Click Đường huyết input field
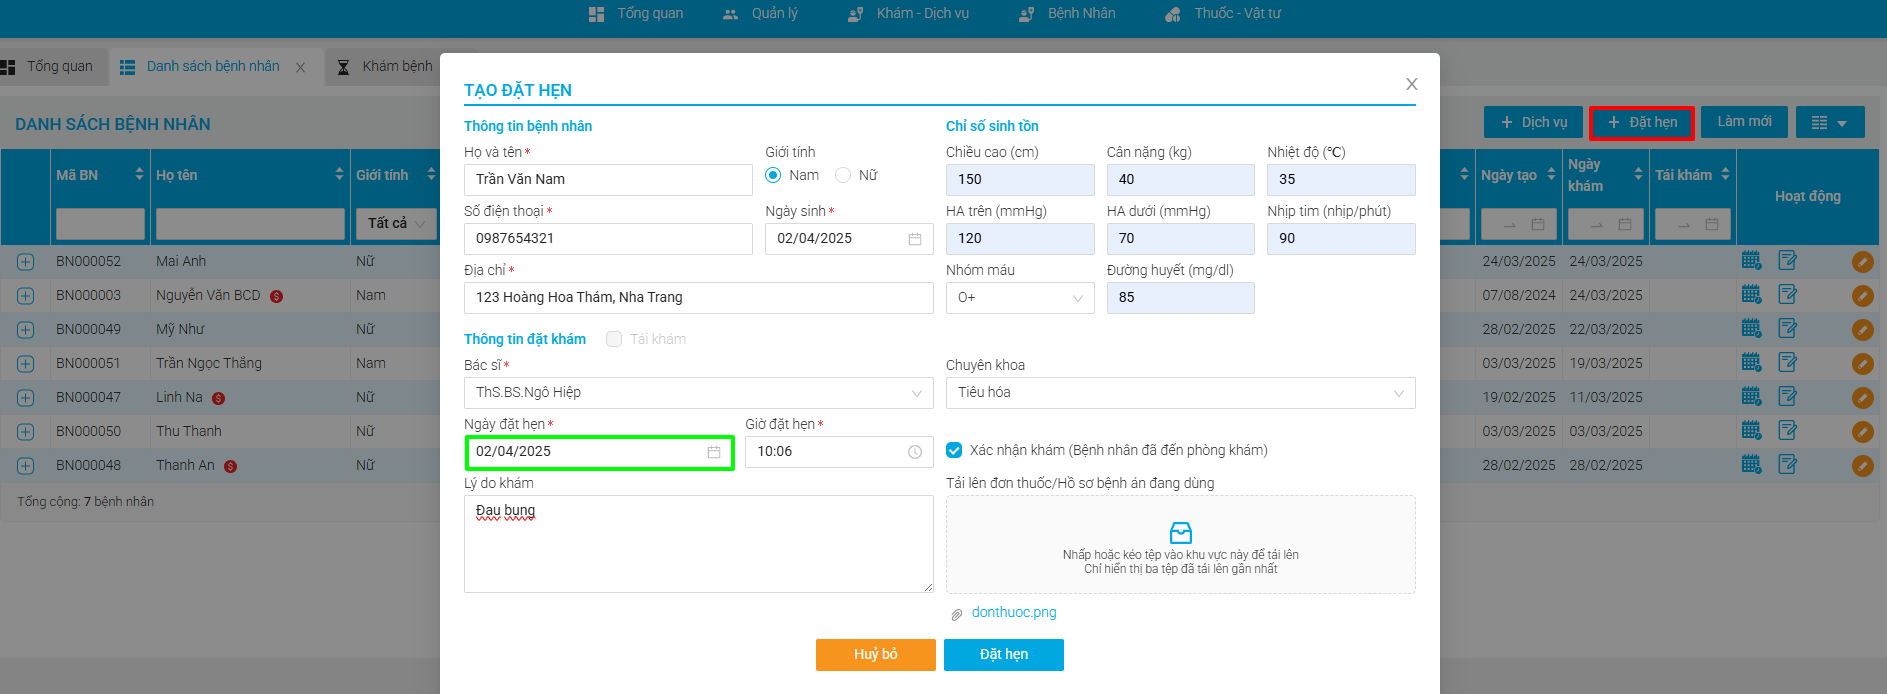Viewport: 1887px width, 694px height. tap(1181, 298)
